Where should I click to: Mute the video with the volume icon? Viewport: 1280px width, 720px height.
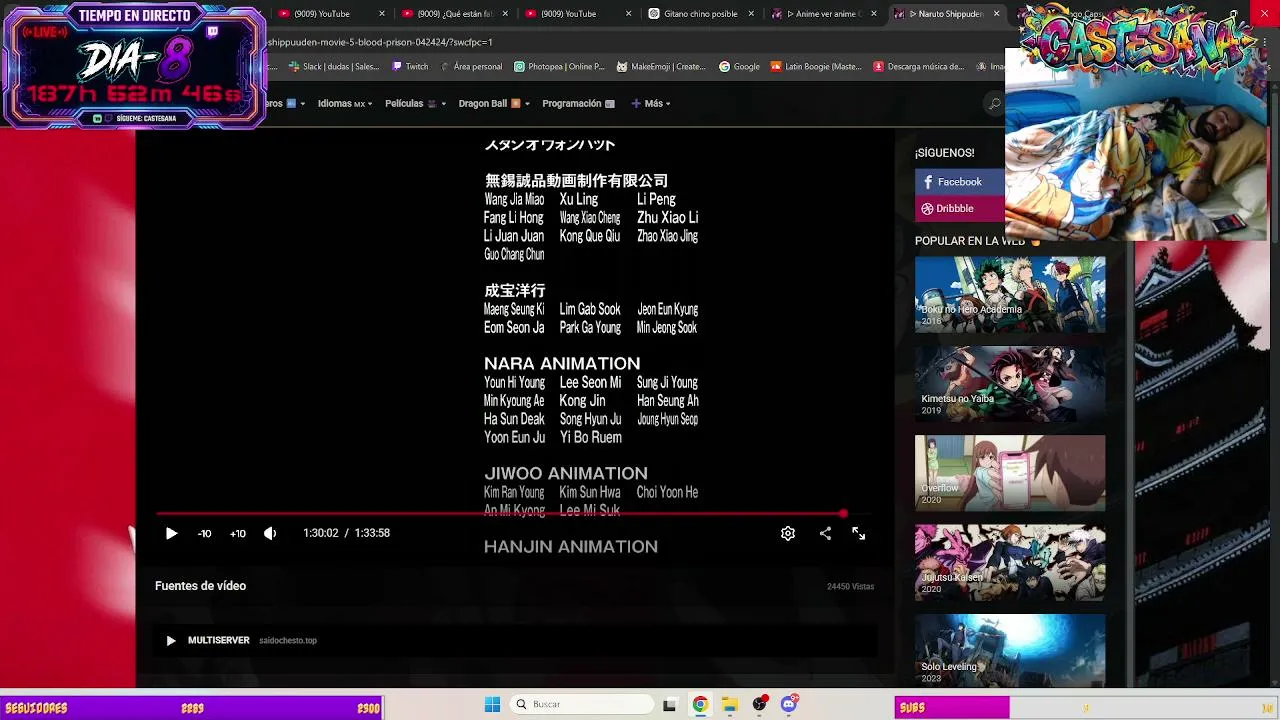point(270,534)
